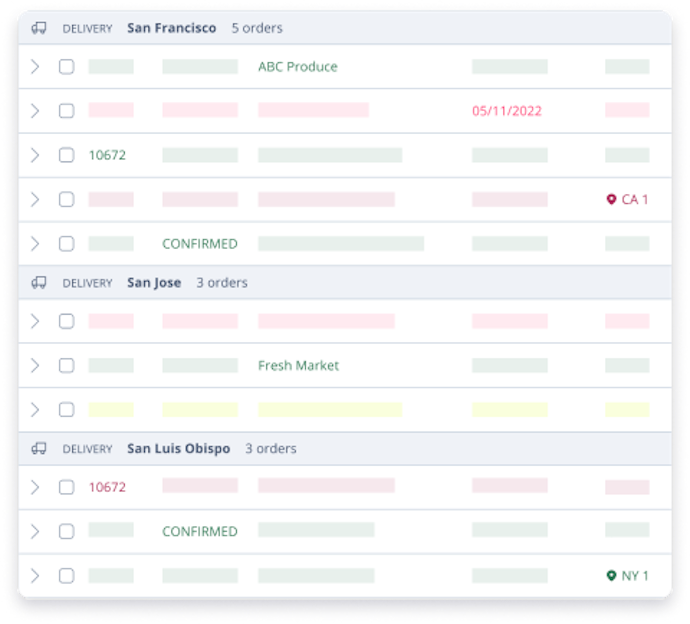Click CONFIRMED status in San Luis Obispo group
The width and height of the screenshot is (690, 624).
(x=200, y=532)
